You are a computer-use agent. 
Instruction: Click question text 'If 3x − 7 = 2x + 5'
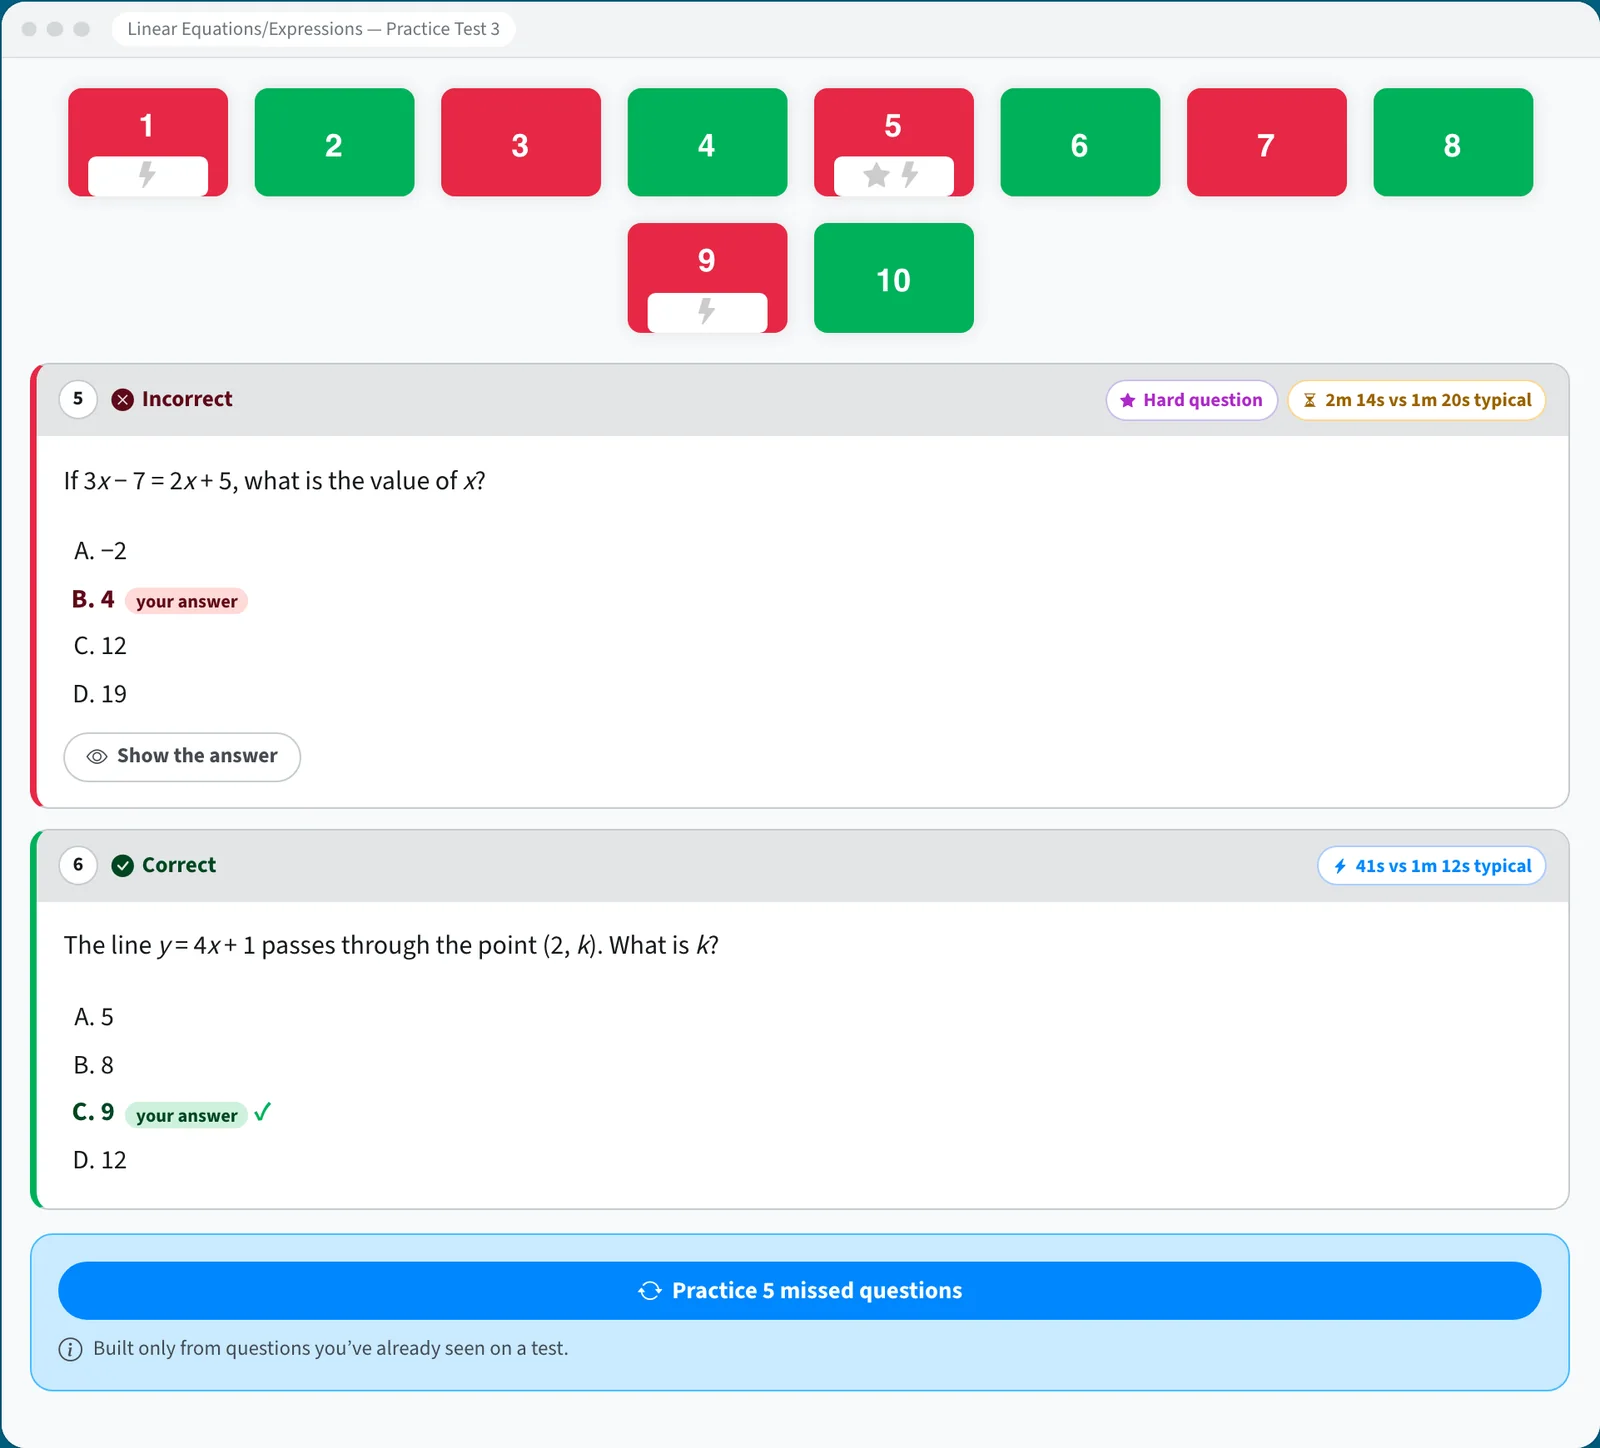pyautogui.click(x=275, y=481)
